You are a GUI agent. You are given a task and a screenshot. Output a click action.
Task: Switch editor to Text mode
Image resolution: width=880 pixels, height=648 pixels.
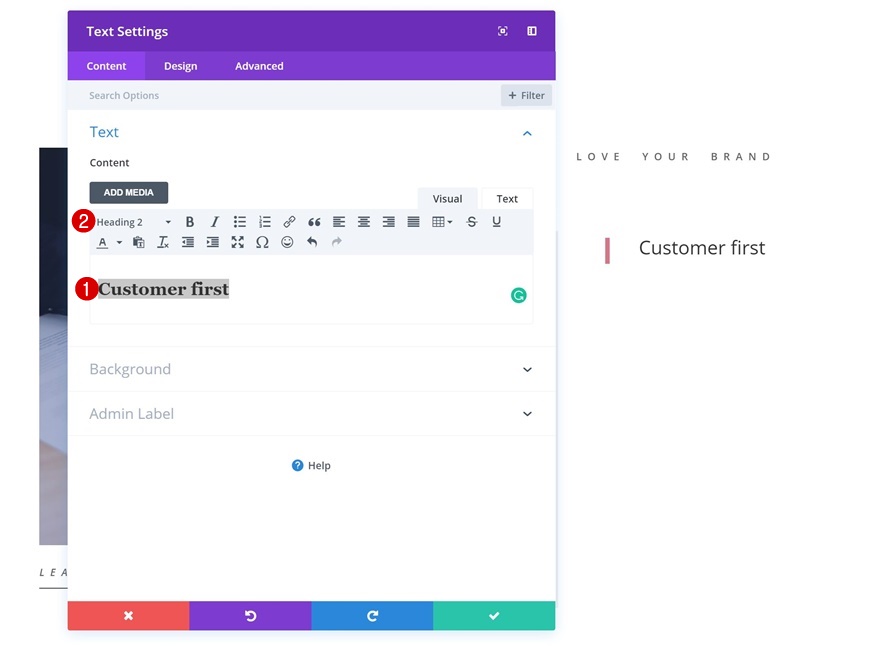pyautogui.click(x=507, y=199)
